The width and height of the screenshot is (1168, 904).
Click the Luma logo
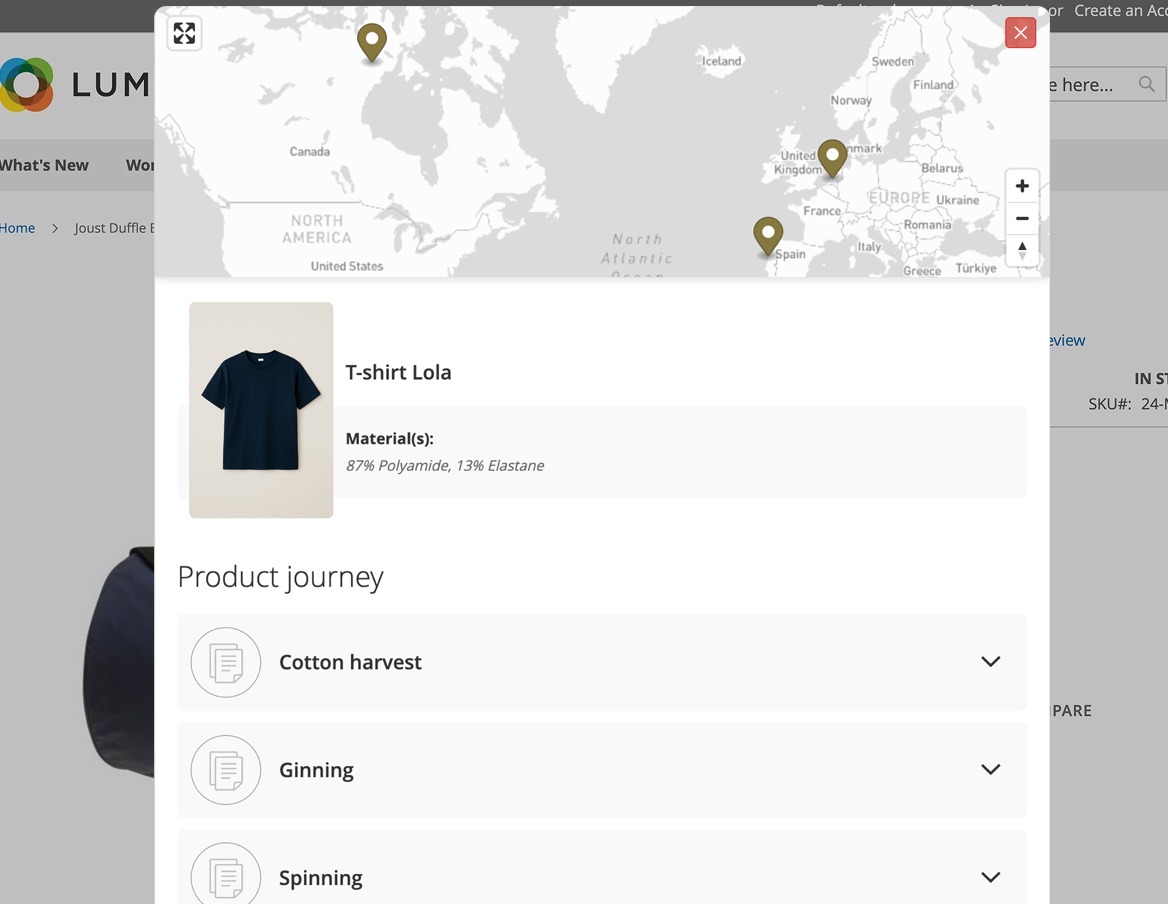point(27,85)
